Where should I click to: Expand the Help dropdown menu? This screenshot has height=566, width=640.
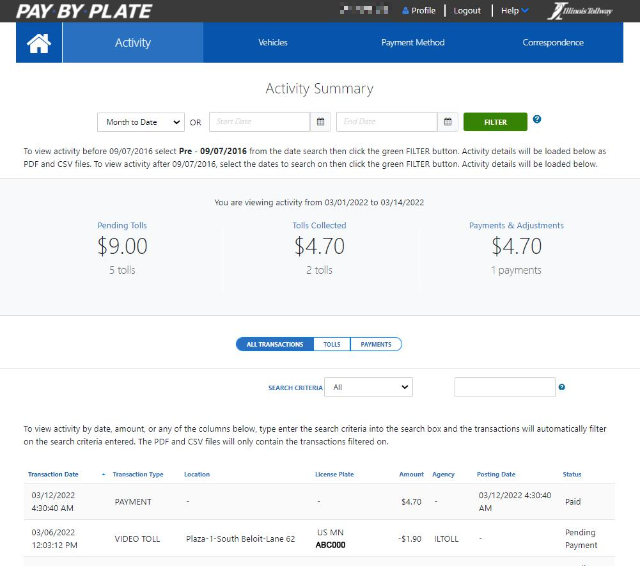point(515,11)
